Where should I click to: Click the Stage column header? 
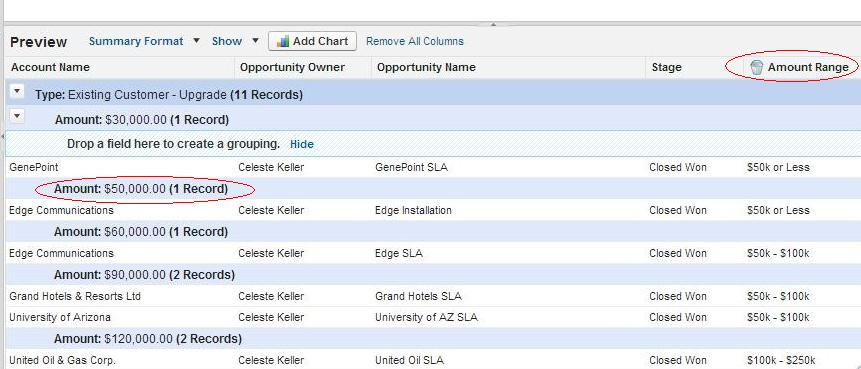pos(666,68)
